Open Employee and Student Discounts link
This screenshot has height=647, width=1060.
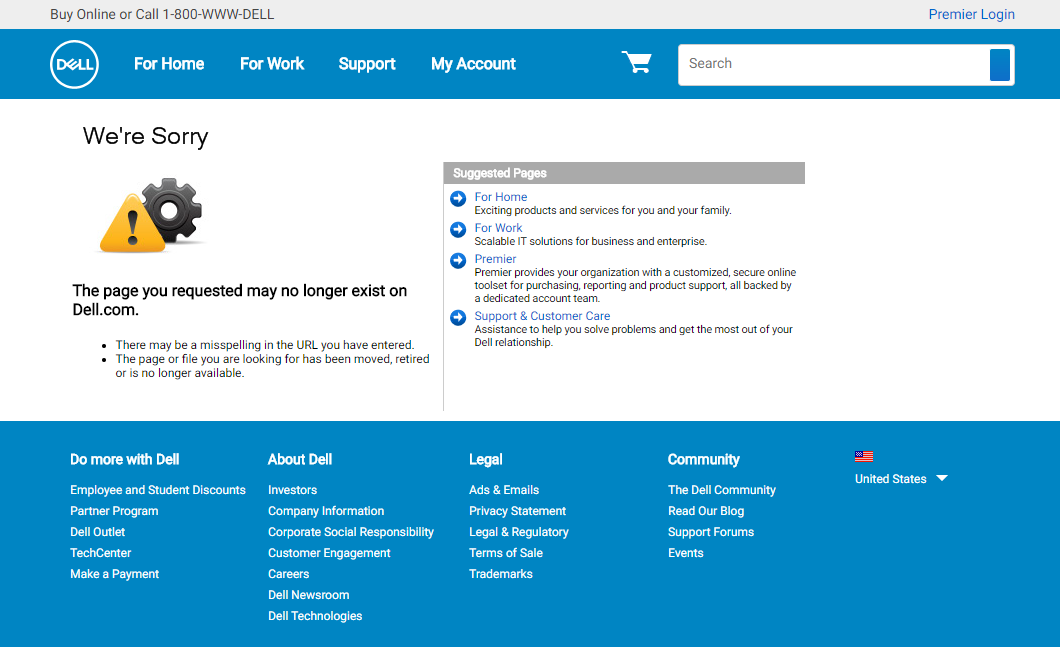[x=158, y=490]
